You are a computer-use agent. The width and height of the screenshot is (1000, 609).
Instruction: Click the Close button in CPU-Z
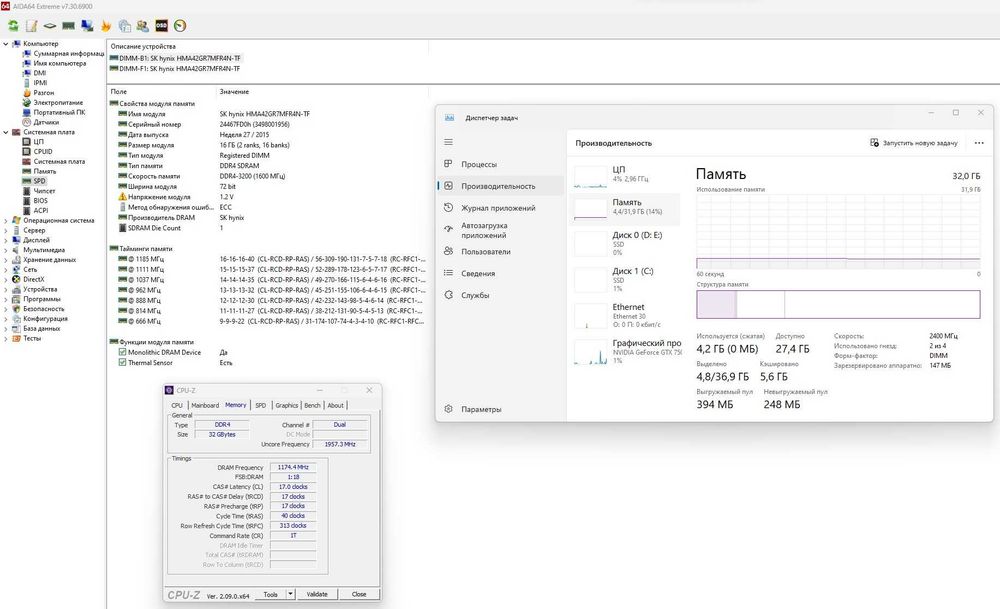click(359, 594)
